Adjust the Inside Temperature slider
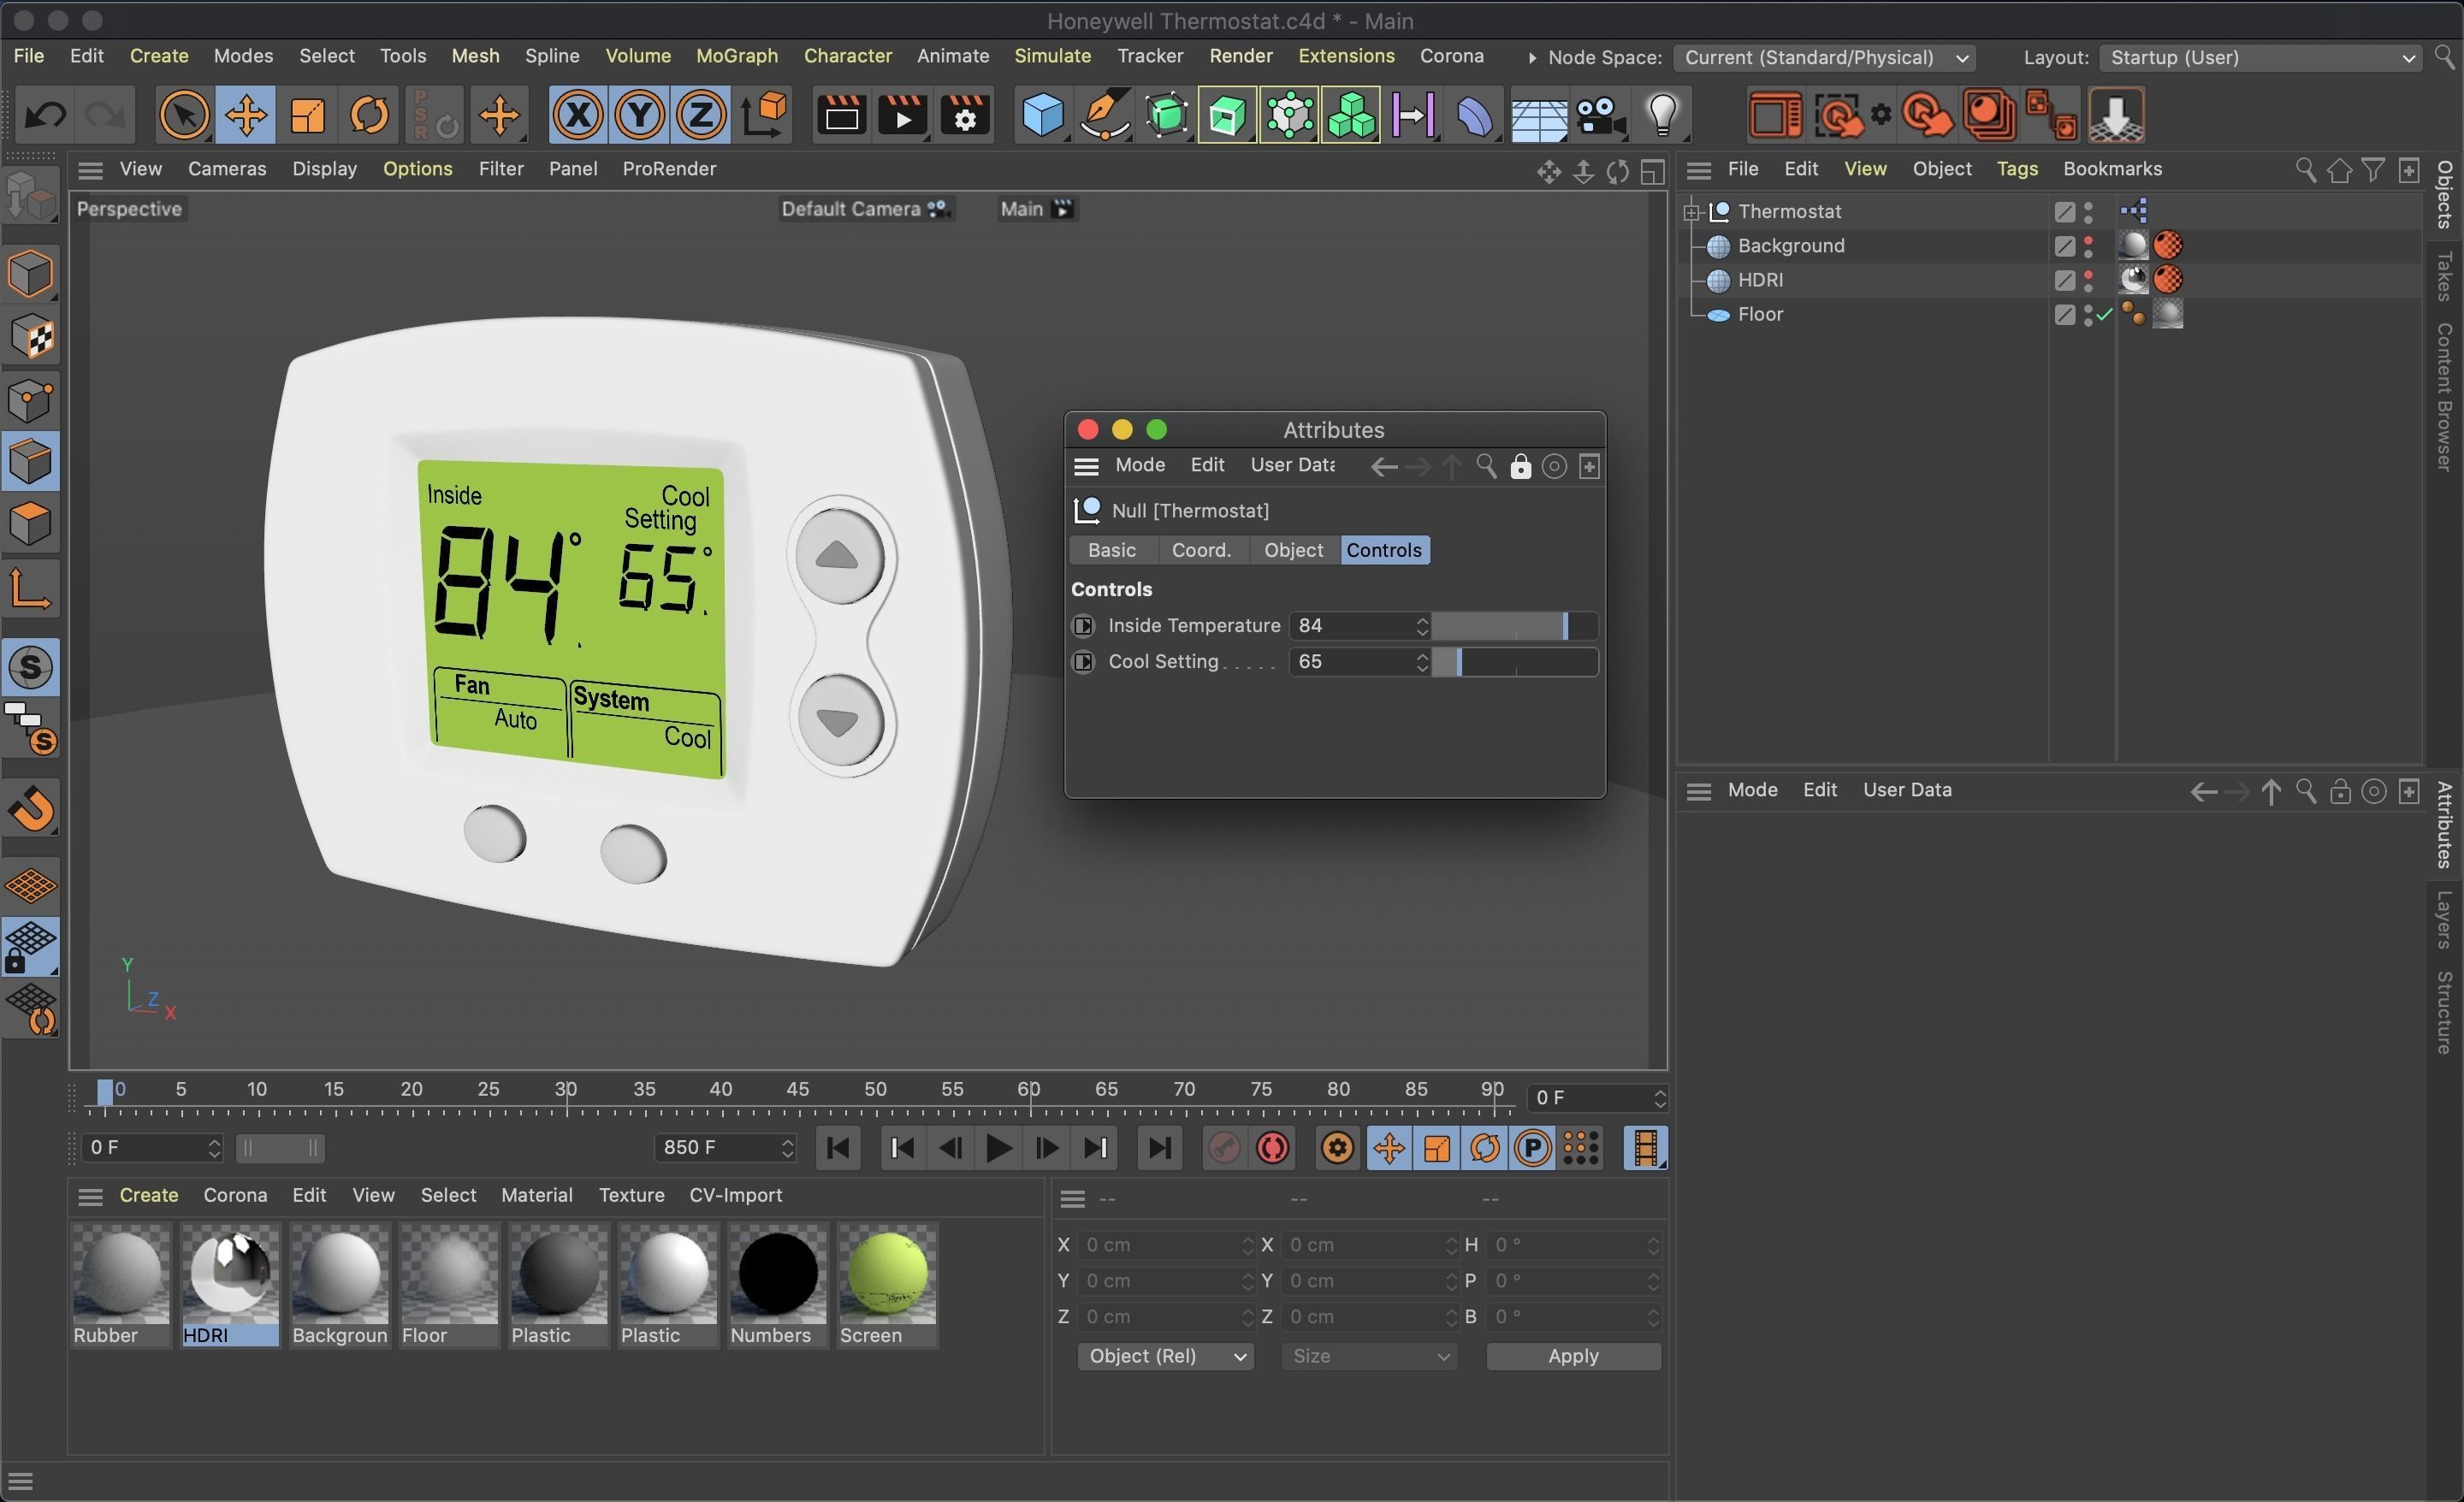 [x=1514, y=626]
